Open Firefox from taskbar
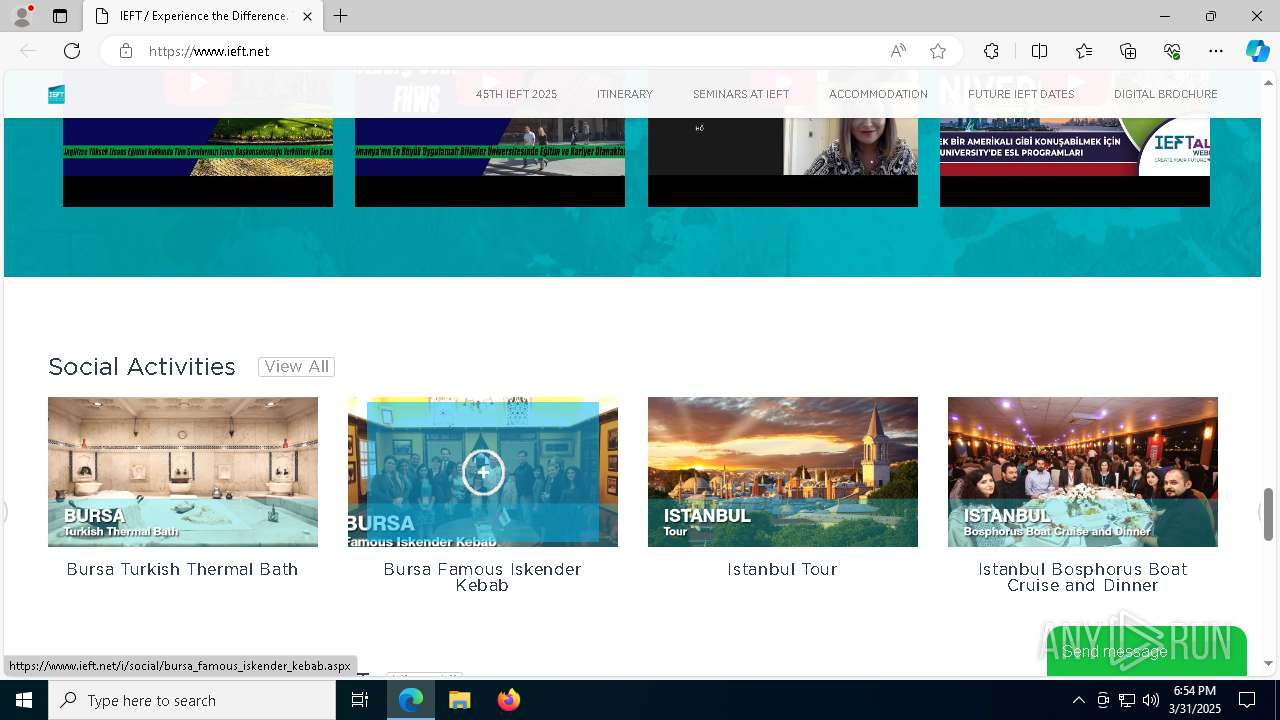The height and width of the screenshot is (720, 1280). [508, 700]
